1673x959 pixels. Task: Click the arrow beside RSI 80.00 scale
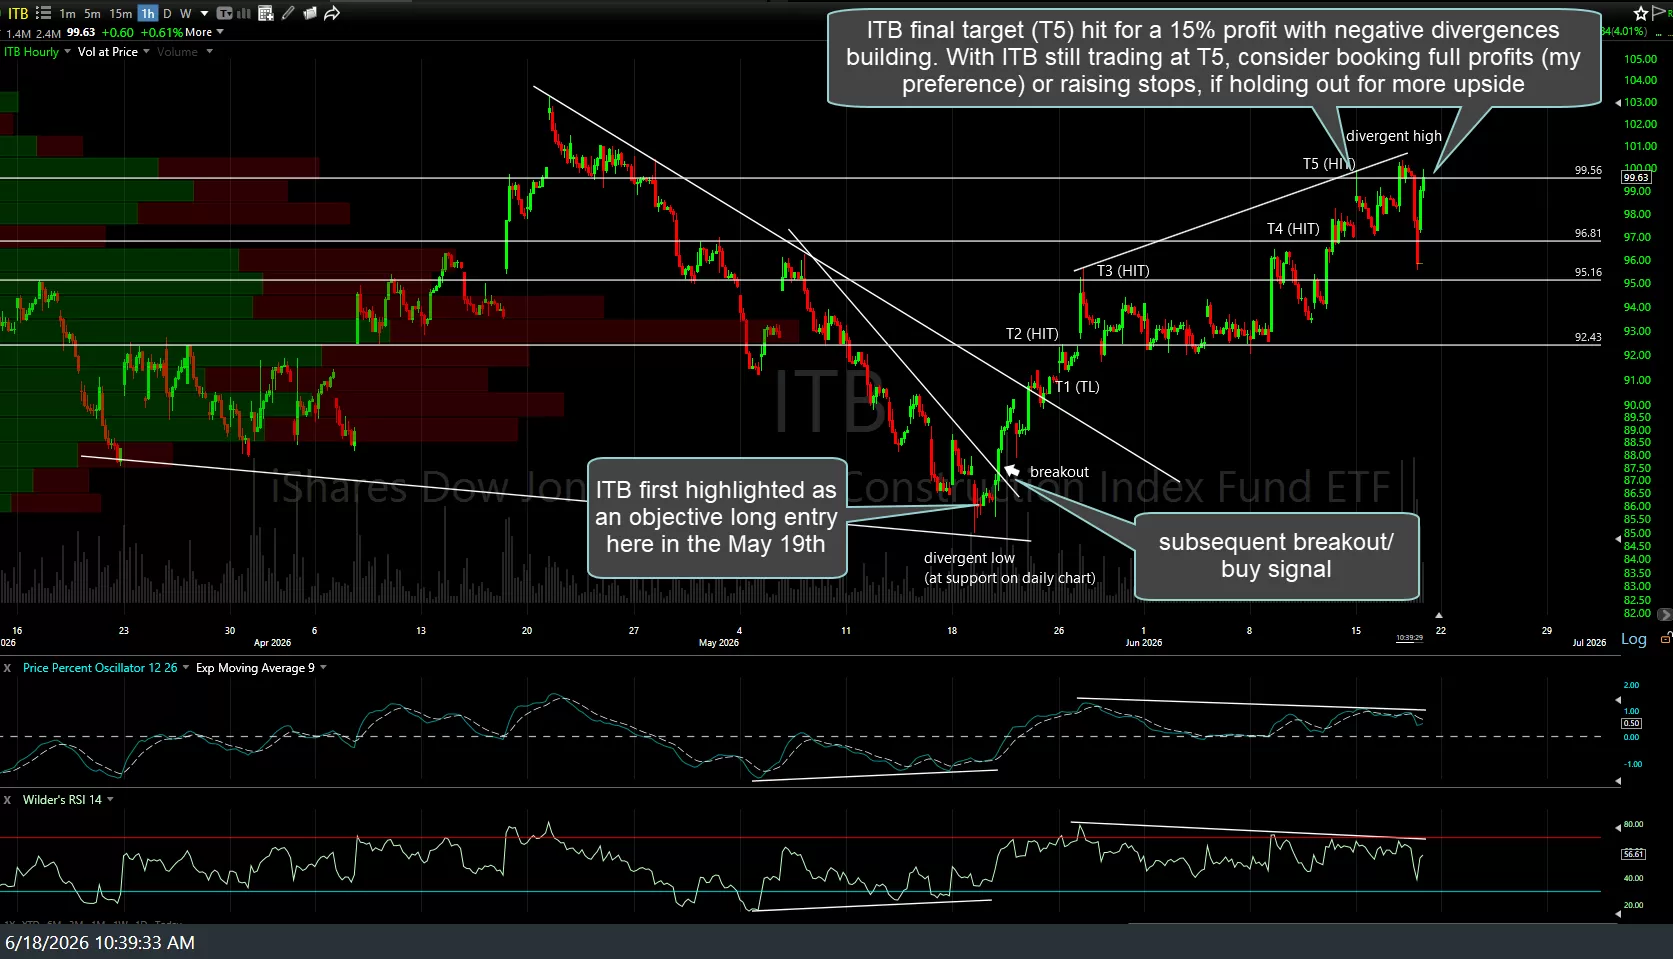pos(1618,827)
